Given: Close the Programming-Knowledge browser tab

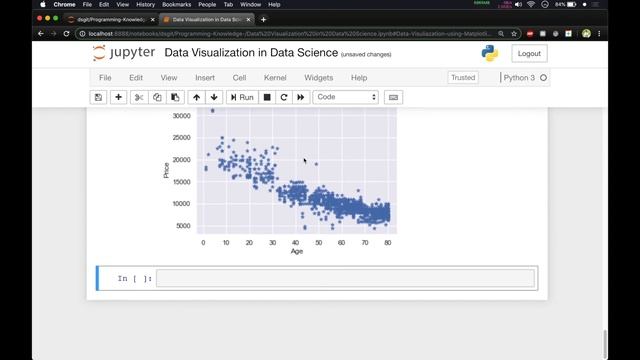Looking at the screenshot, I should [x=153, y=19].
